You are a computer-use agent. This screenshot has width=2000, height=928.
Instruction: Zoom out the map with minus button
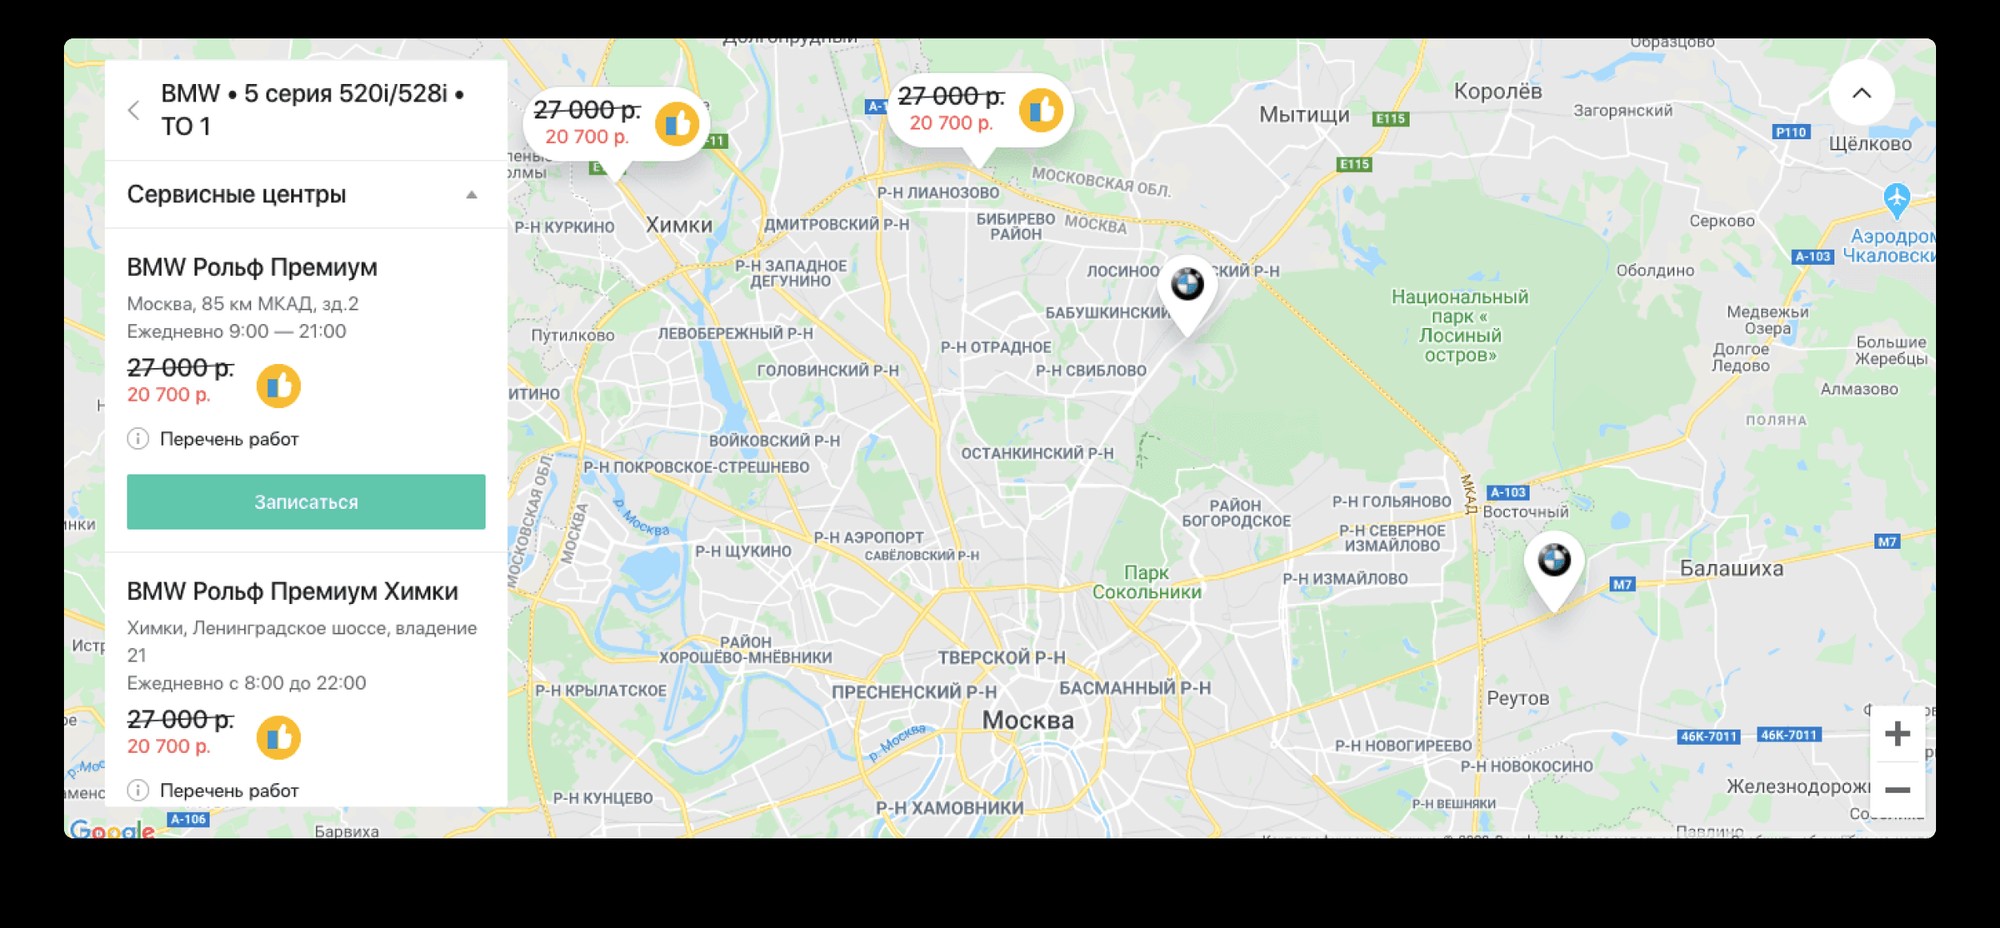pos(1897,790)
